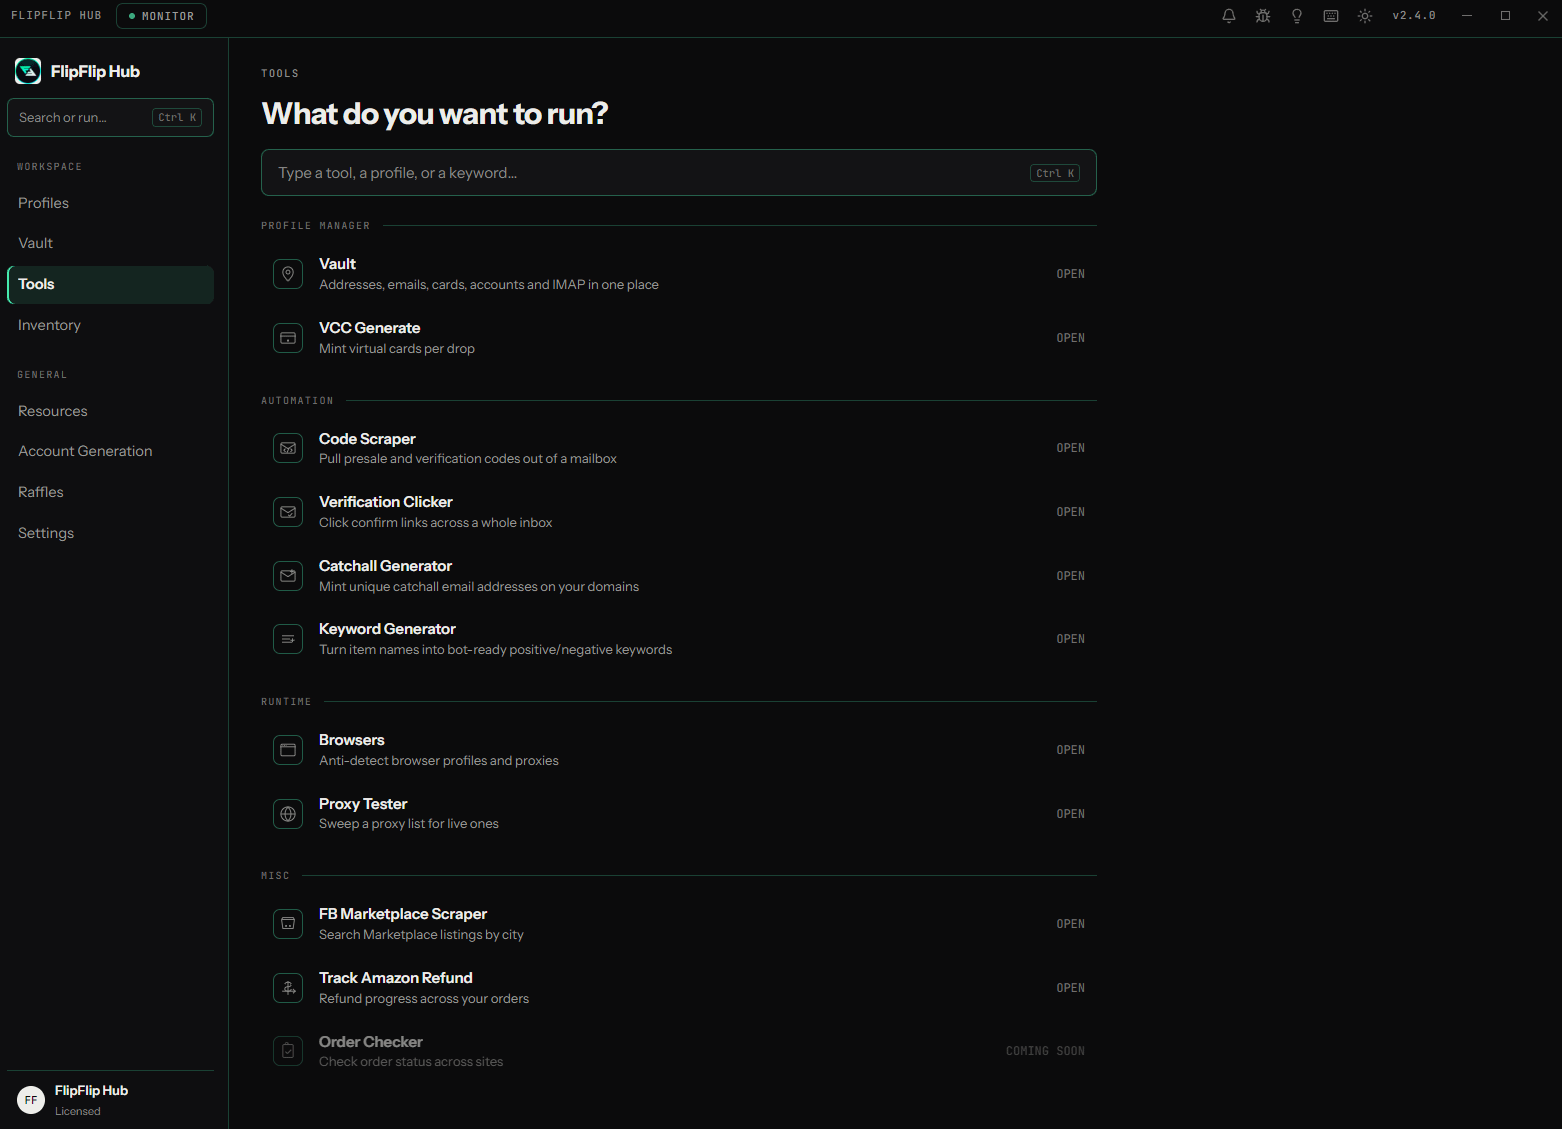Open the keyboard shortcuts icon
This screenshot has height=1129, width=1562.
coord(1331,16)
